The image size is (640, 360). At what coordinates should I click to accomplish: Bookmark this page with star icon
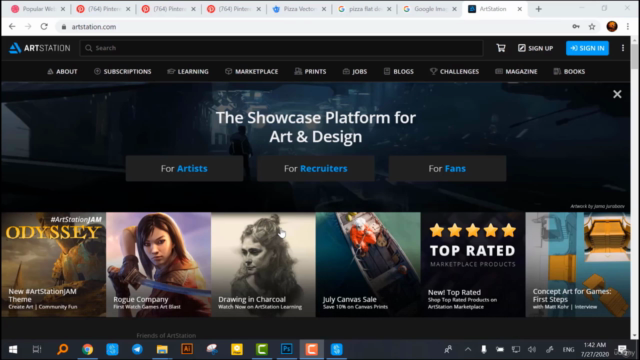(592, 27)
